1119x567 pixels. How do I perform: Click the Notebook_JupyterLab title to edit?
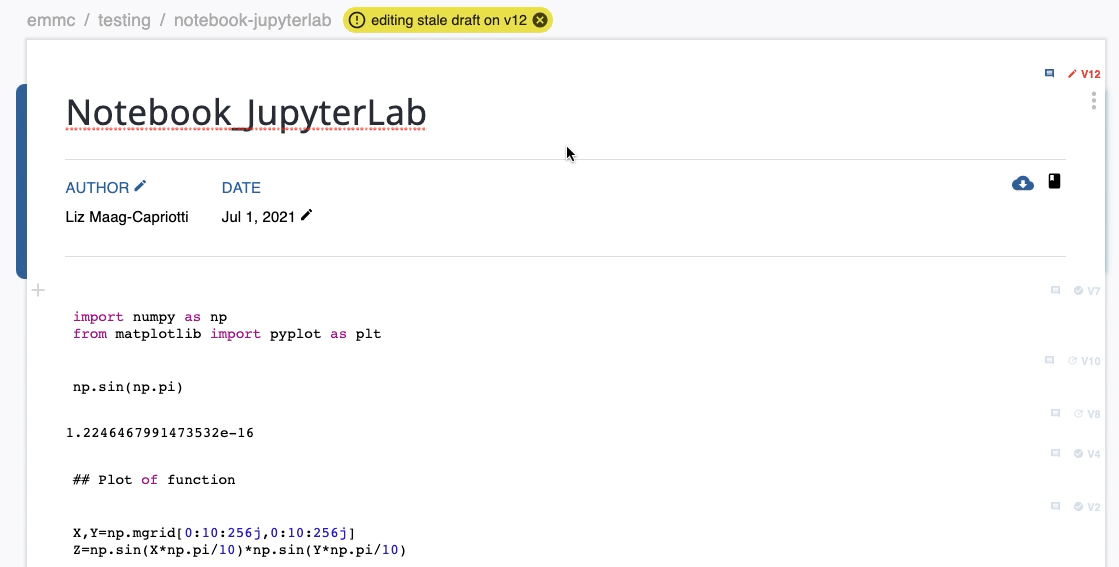246,113
